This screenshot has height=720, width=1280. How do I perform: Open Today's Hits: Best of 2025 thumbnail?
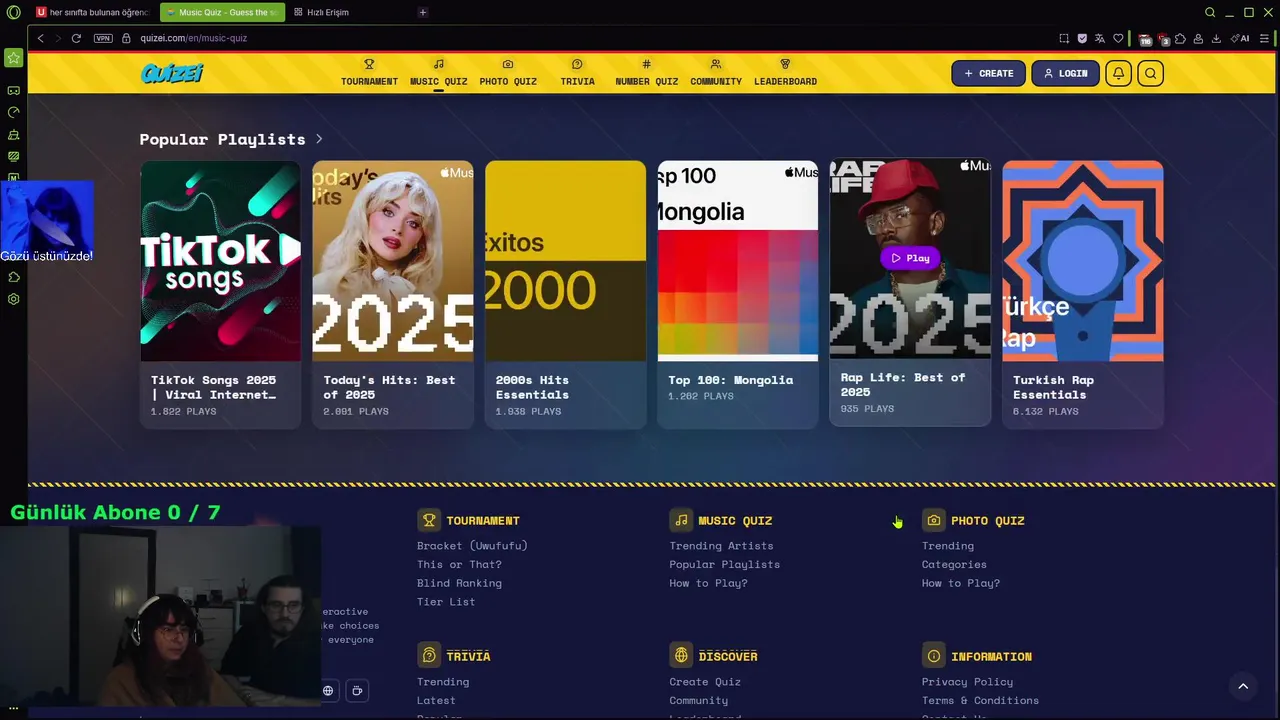(x=393, y=261)
